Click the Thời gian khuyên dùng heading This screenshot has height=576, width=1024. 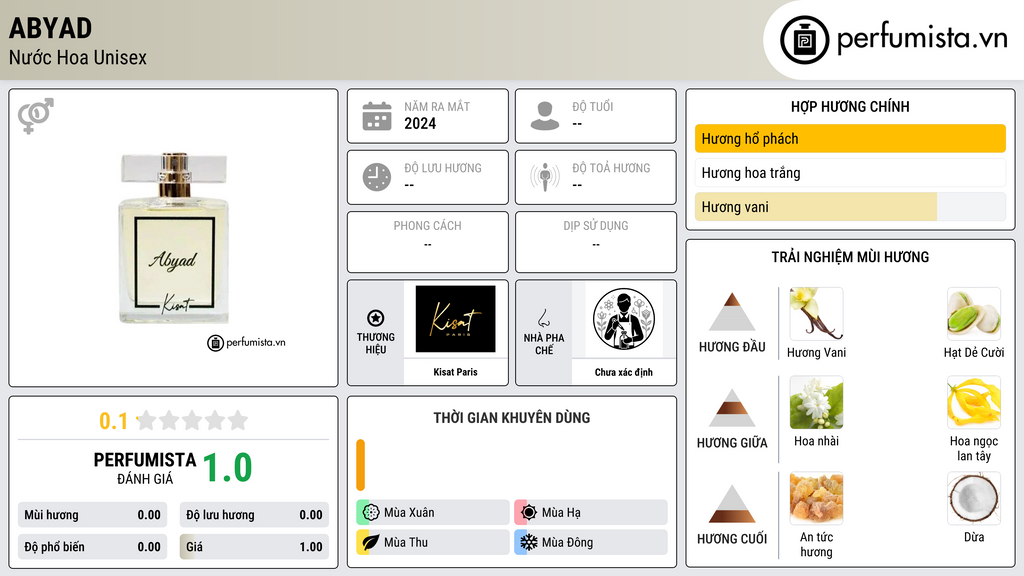pyautogui.click(x=511, y=417)
